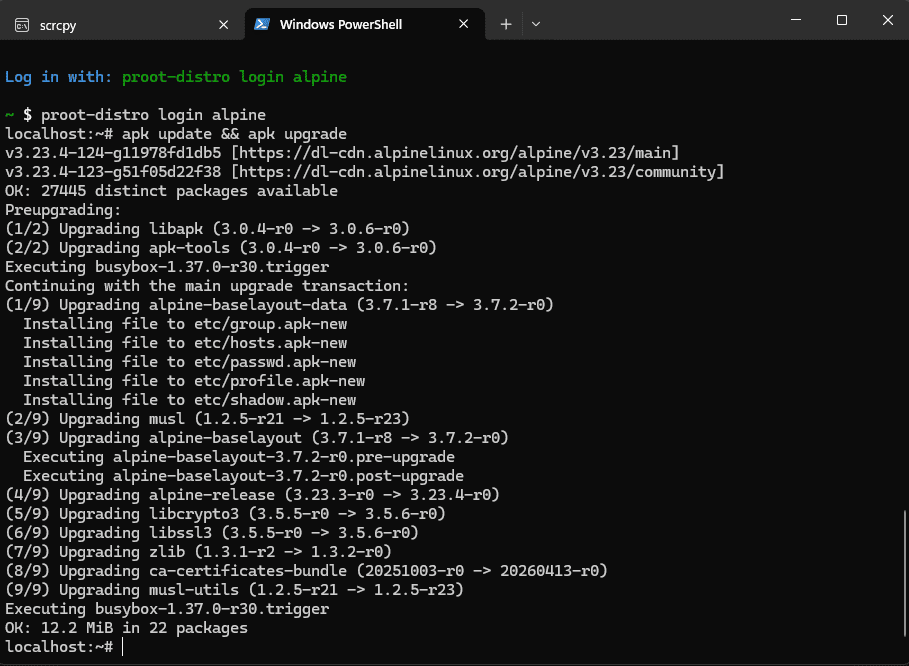Click '(3/9) Upgrading alpine-baselayout' line
909x666 pixels.
(257, 438)
